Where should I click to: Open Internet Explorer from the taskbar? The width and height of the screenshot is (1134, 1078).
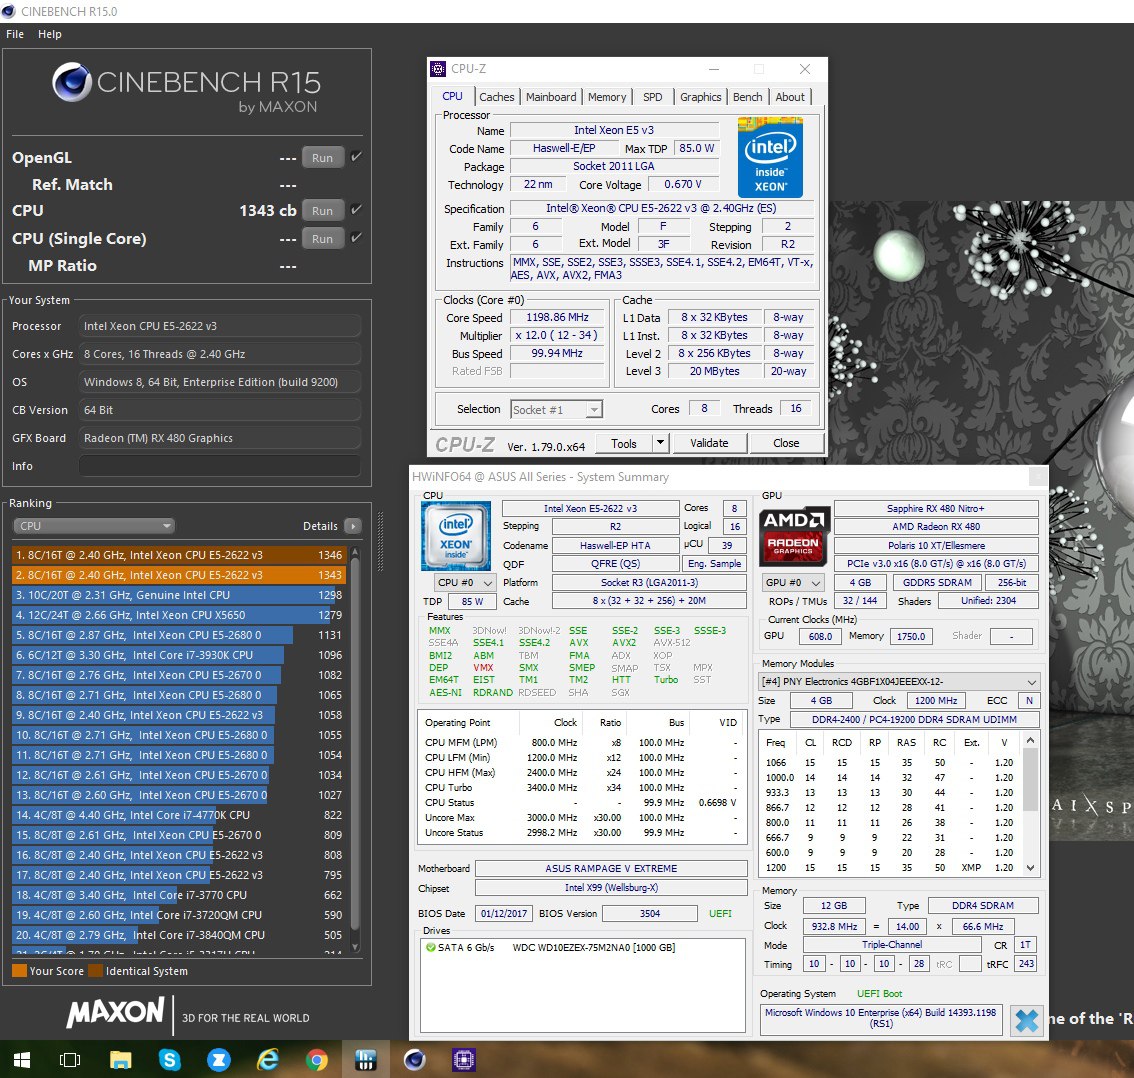pos(268,1060)
